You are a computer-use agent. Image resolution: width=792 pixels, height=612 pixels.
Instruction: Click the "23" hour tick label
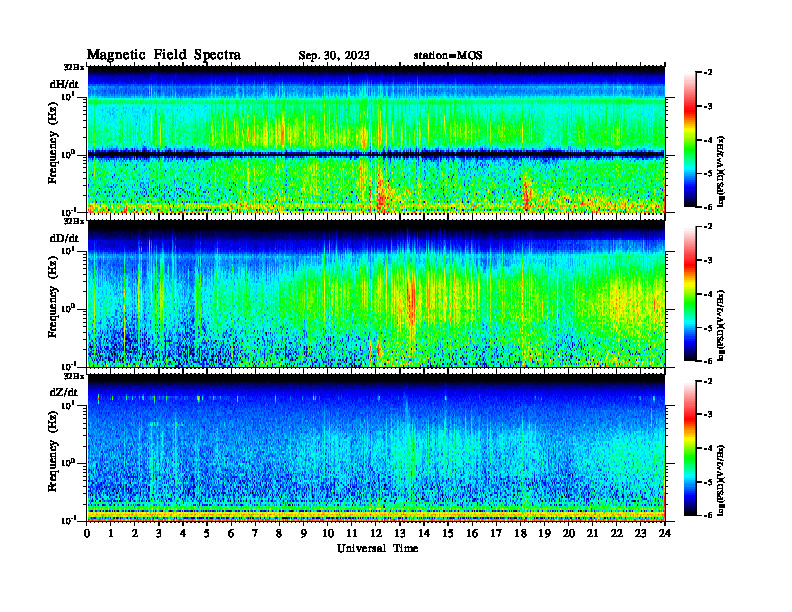[640, 534]
